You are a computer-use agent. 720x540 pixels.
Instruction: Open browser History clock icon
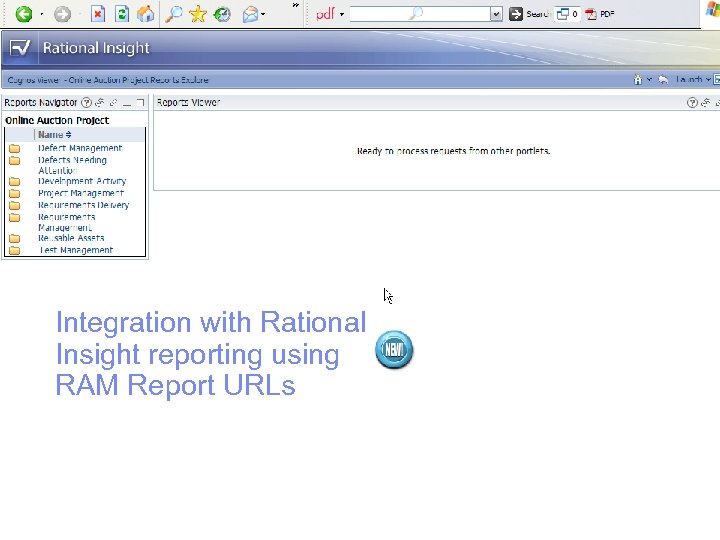[222, 14]
